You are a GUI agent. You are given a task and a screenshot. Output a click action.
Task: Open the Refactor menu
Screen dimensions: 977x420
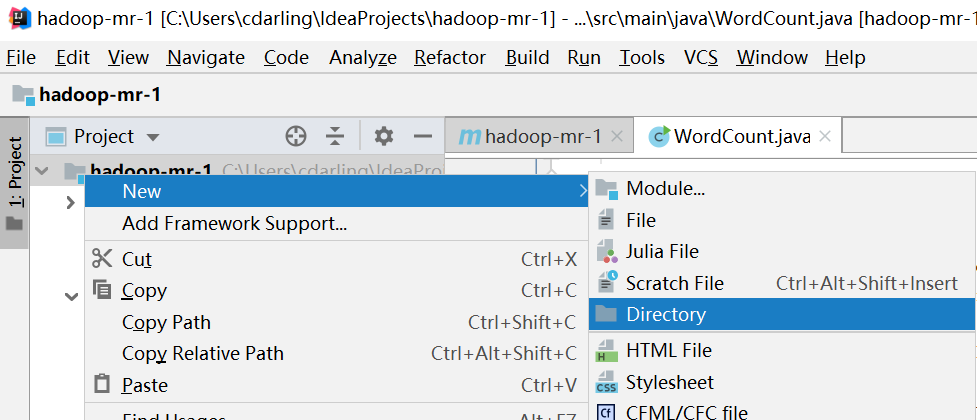[450, 57]
